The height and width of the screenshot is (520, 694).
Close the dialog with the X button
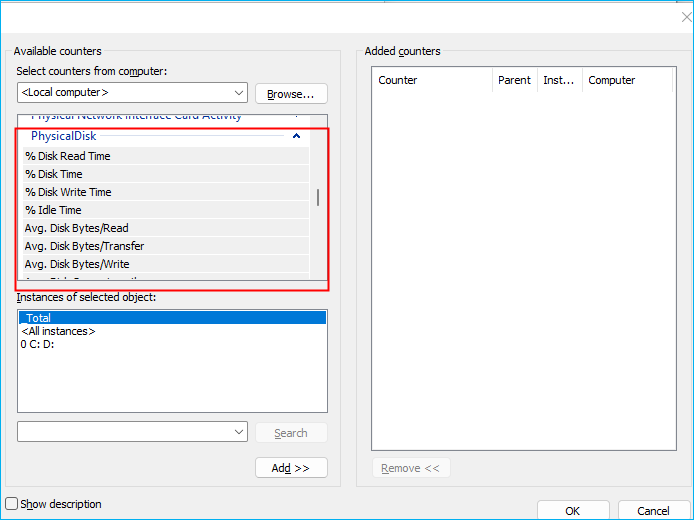pyautogui.click(x=686, y=17)
